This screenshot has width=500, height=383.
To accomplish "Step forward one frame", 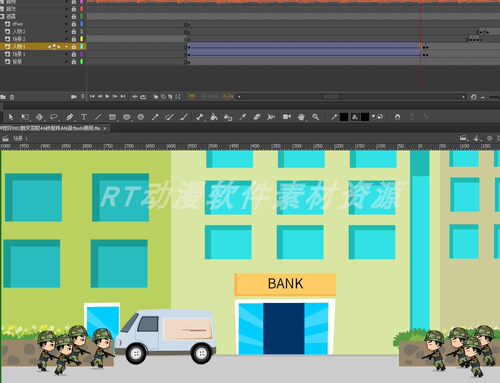I will 115,96.
